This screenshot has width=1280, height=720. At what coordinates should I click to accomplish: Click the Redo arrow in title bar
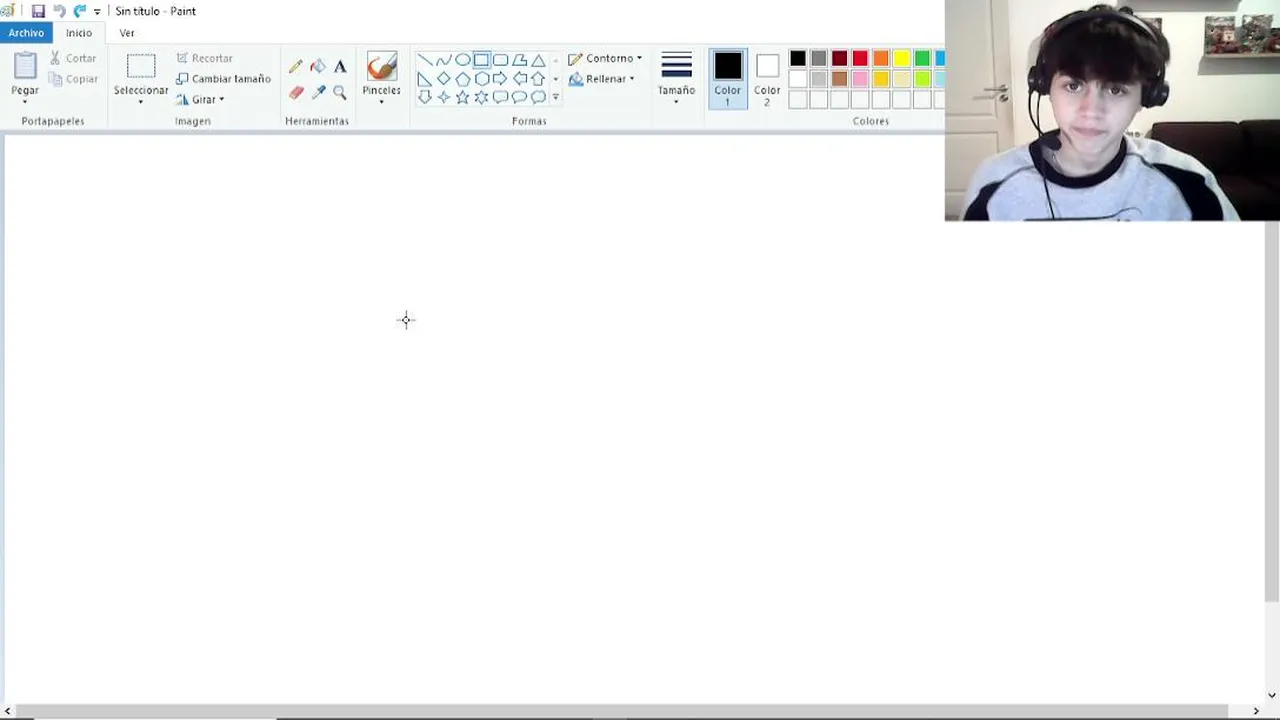(x=80, y=11)
